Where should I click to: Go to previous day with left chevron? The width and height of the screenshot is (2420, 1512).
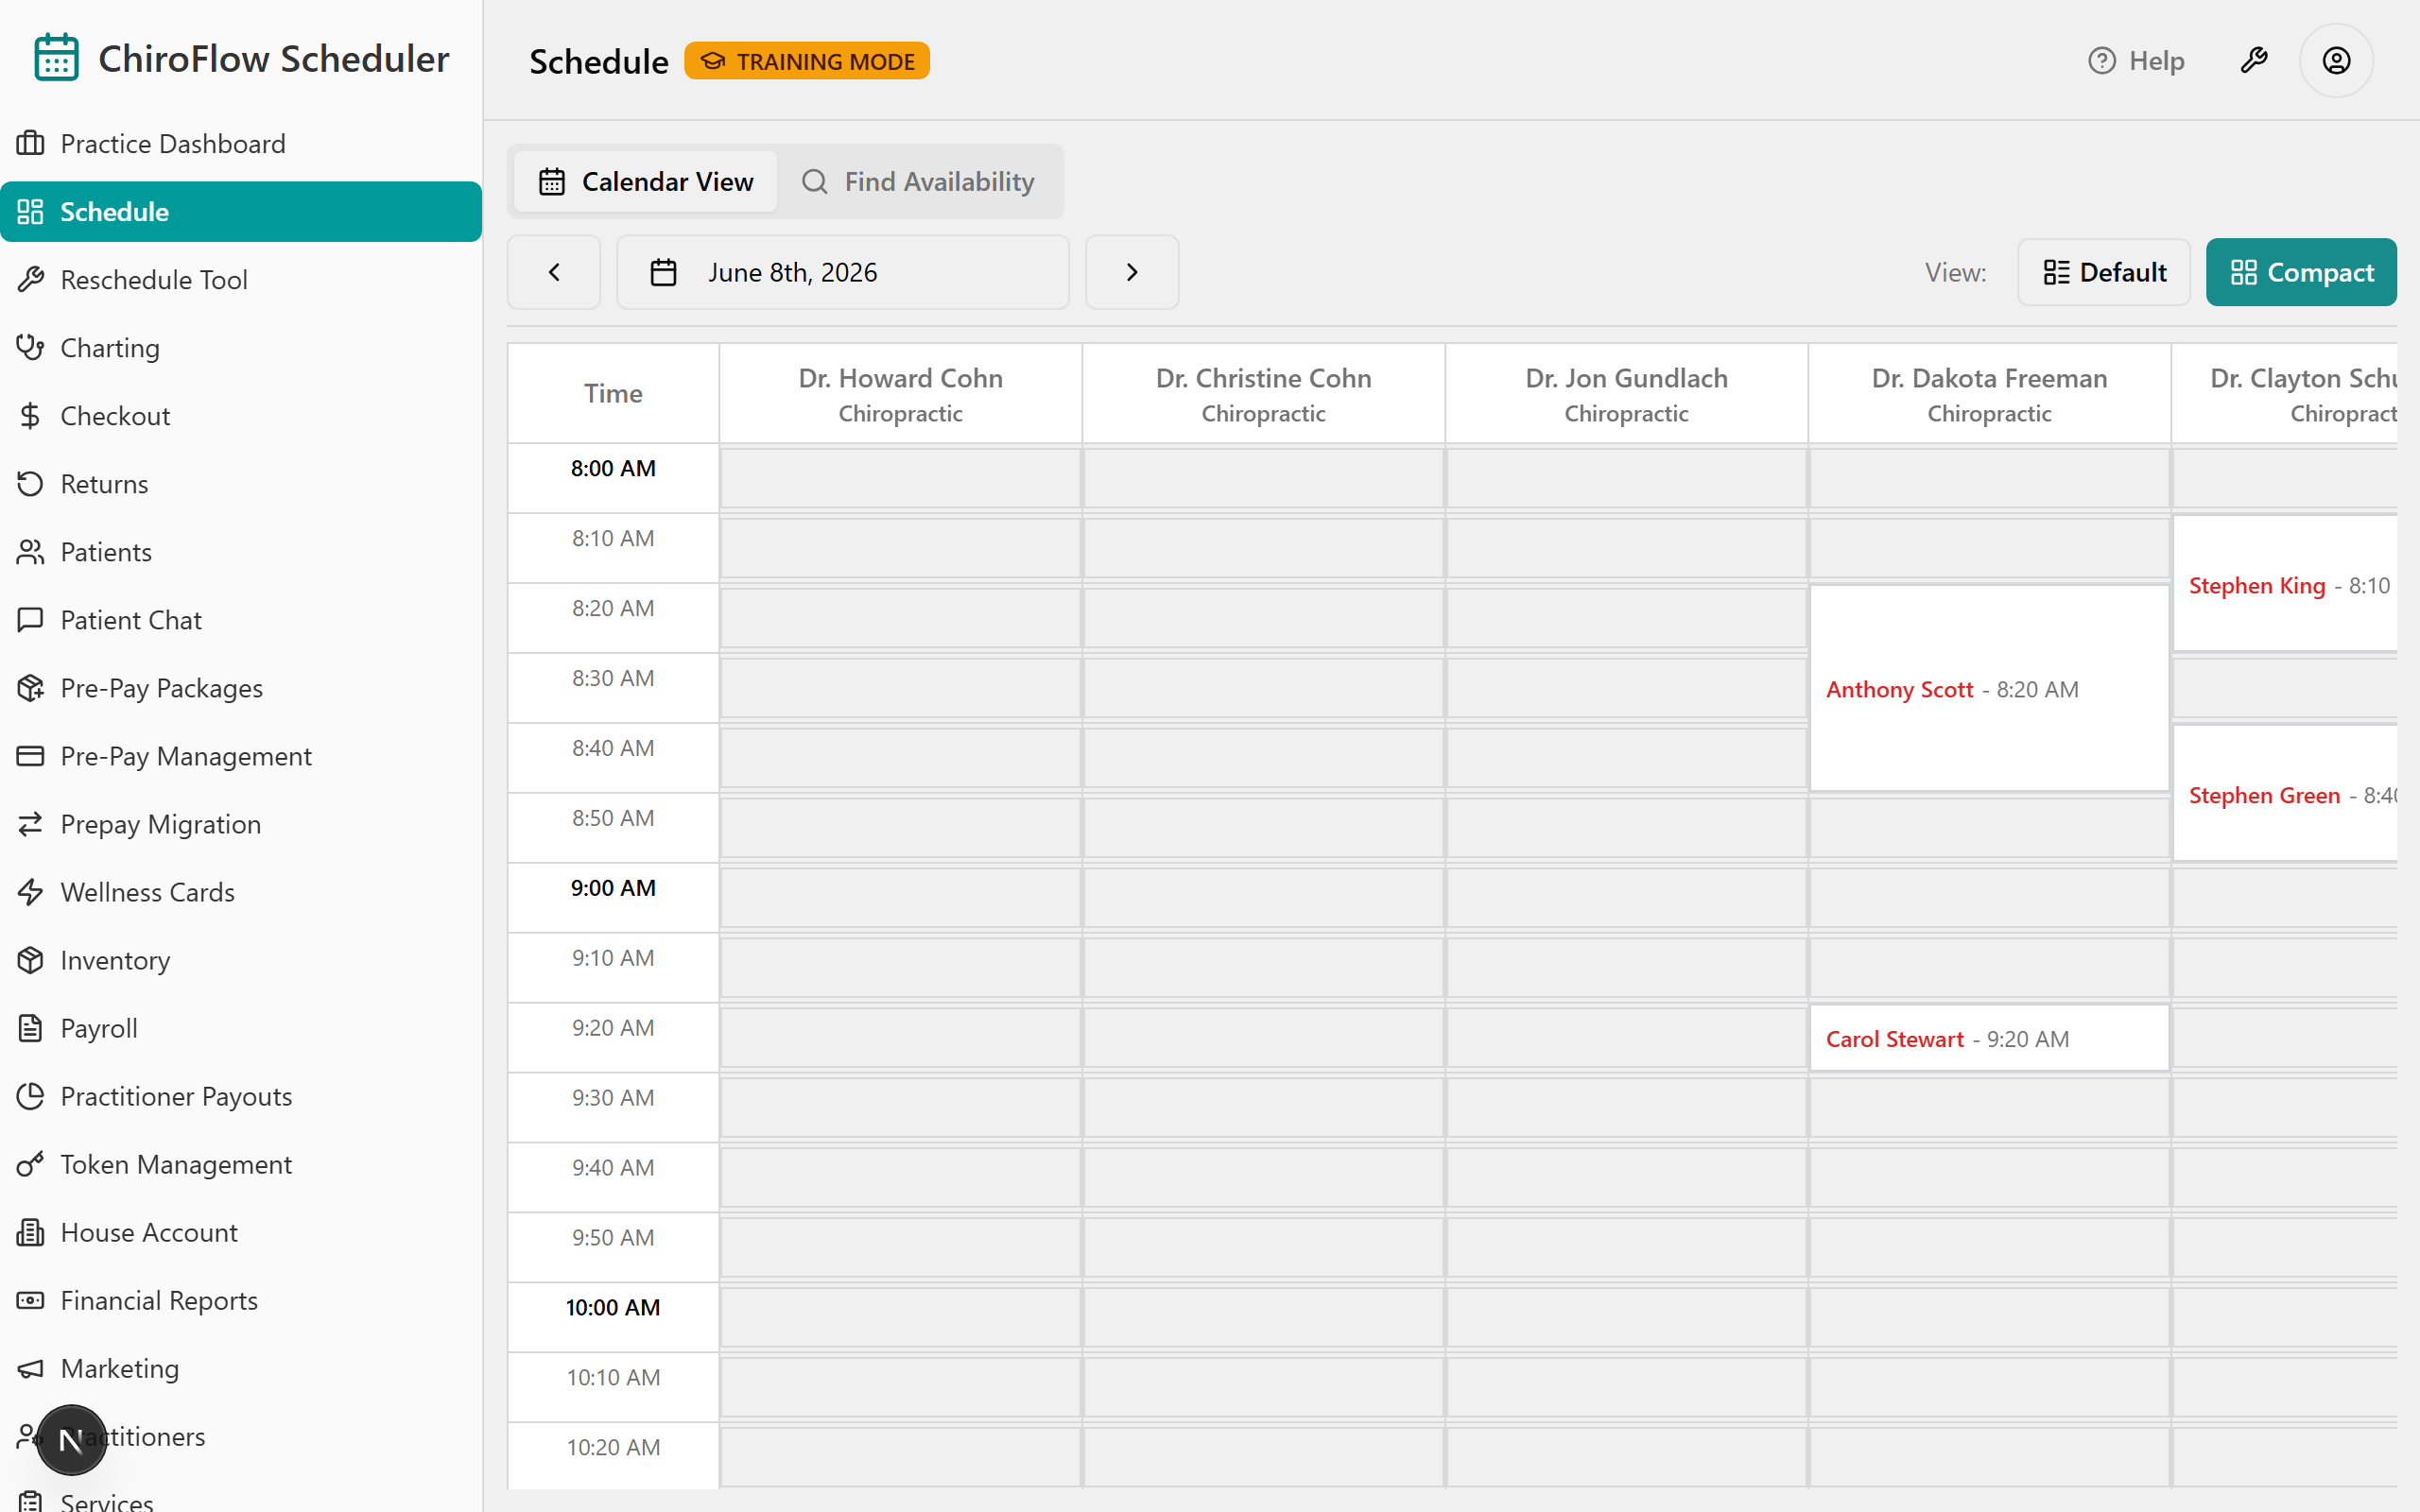[x=554, y=272]
